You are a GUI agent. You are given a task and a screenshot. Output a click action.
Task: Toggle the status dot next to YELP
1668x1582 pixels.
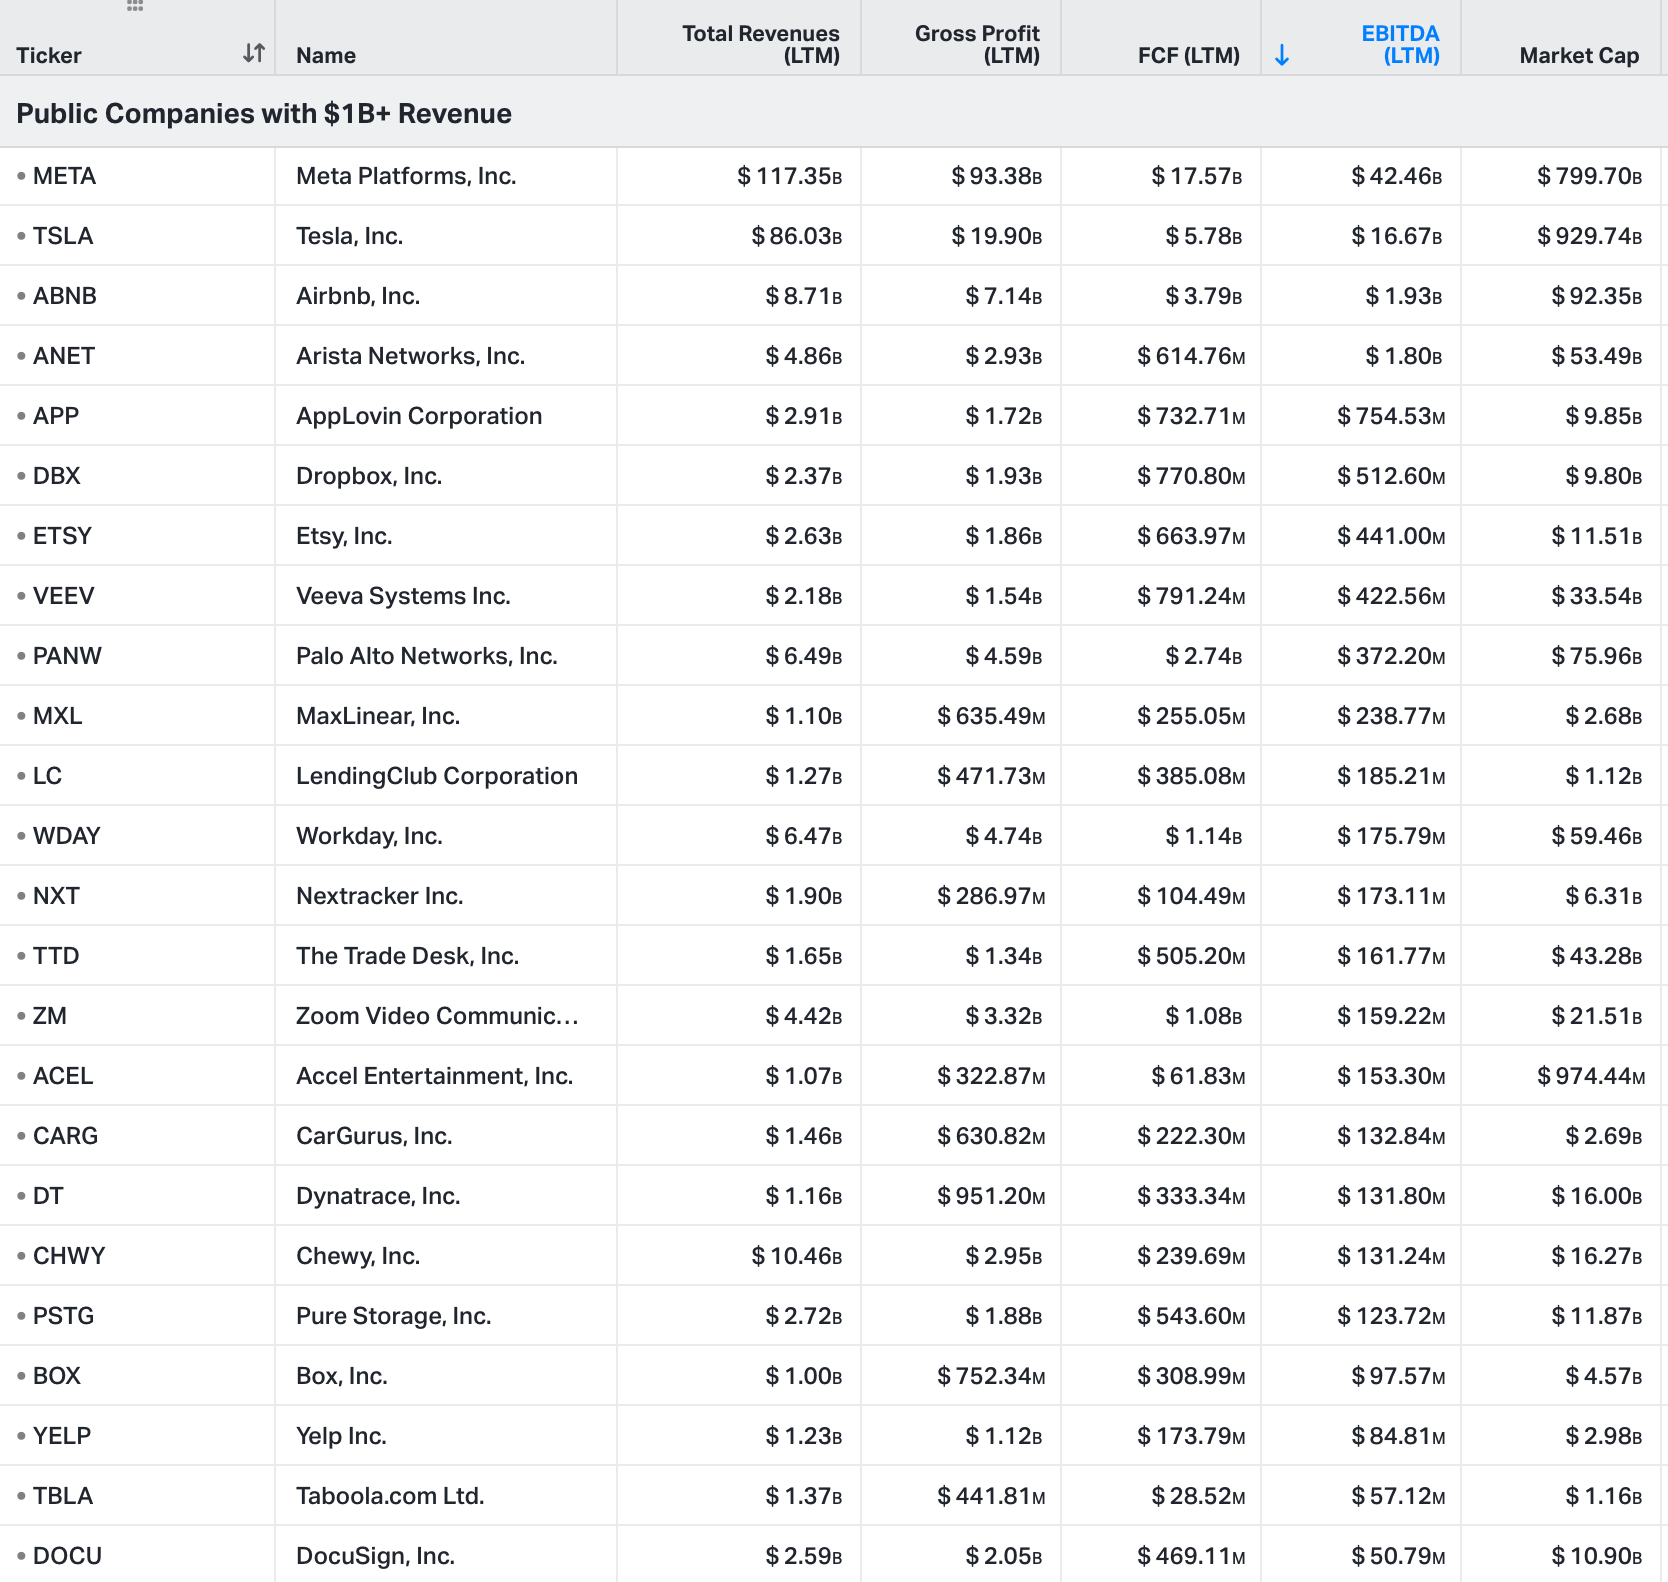coord(20,1436)
